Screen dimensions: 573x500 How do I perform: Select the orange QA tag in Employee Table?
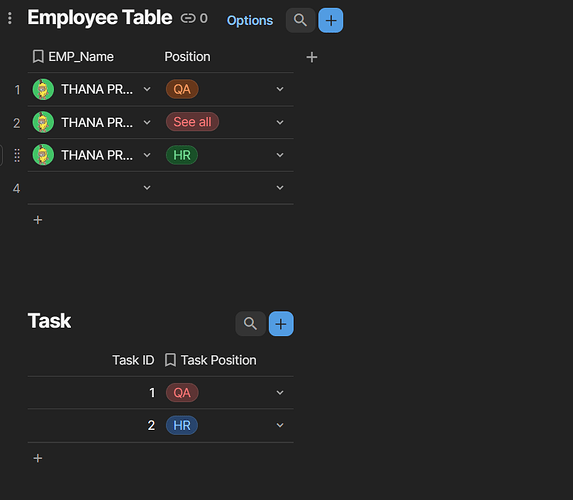(182, 89)
